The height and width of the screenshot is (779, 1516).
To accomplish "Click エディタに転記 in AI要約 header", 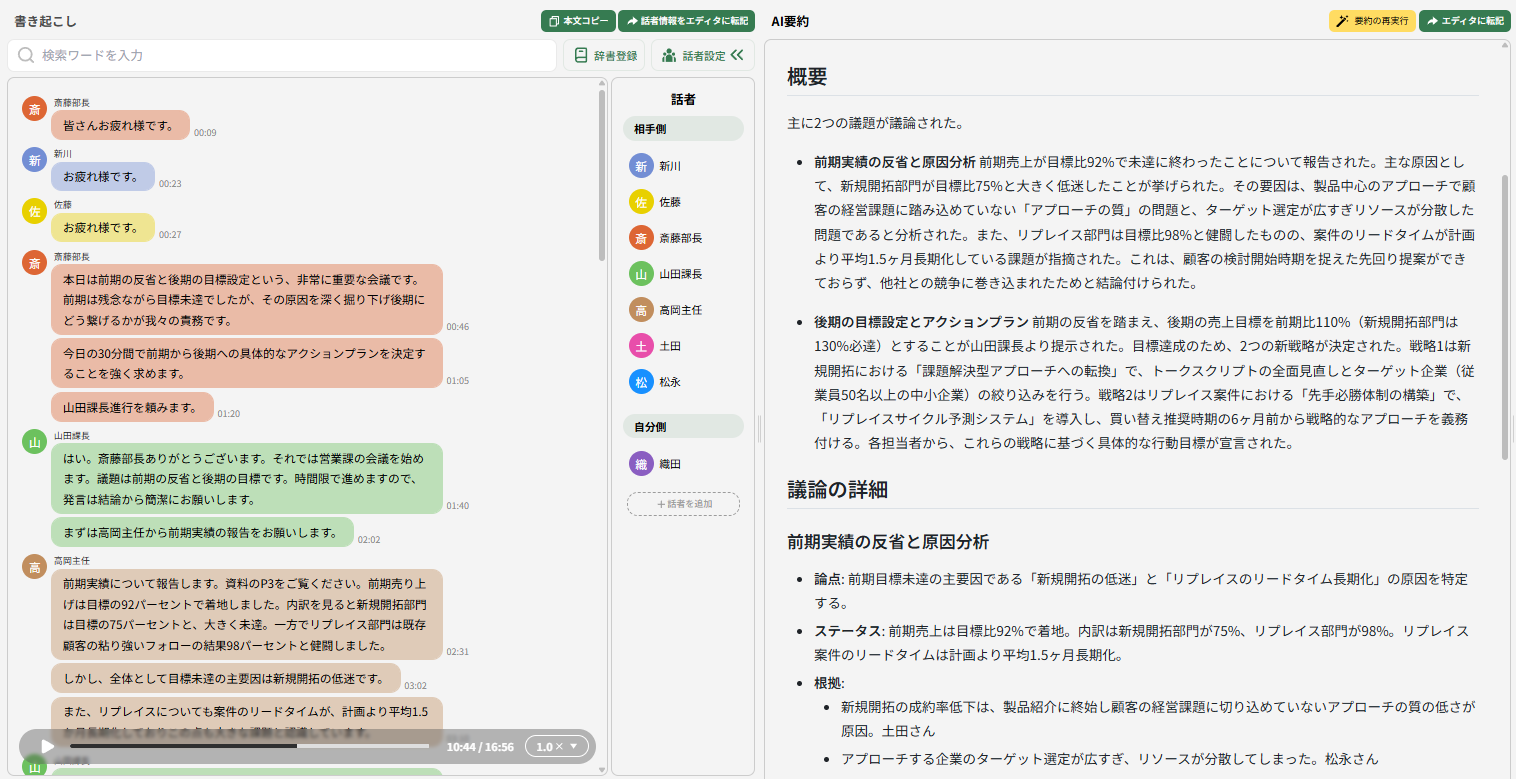I will (1464, 21).
